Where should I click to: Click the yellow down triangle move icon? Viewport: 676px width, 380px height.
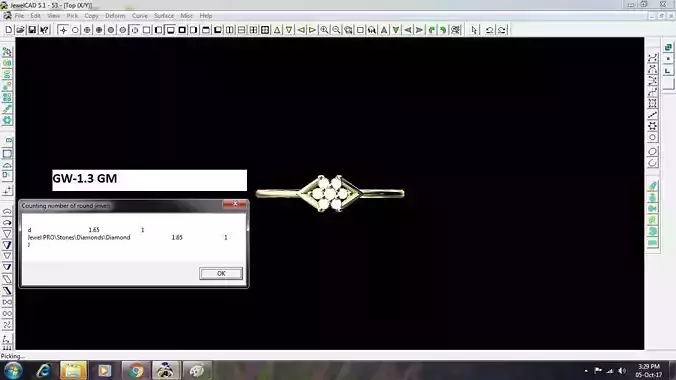click(289, 30)
